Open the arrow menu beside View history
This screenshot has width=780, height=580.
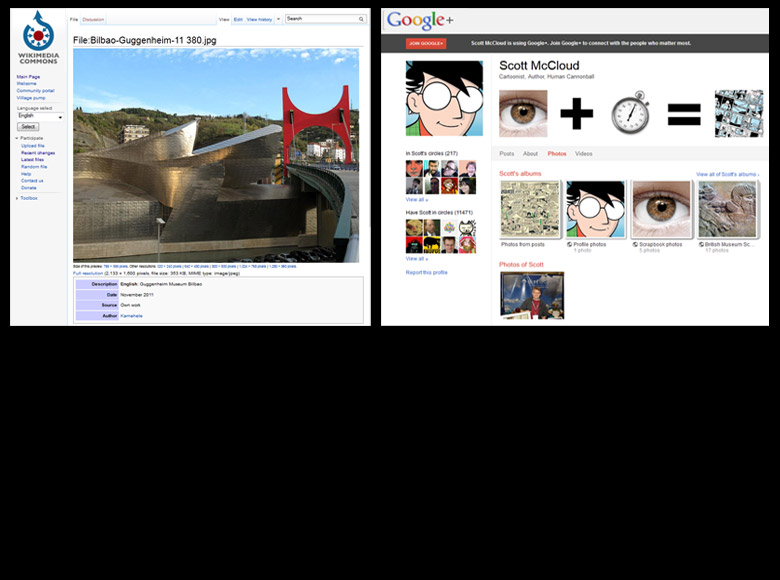(x=277, y=19)
